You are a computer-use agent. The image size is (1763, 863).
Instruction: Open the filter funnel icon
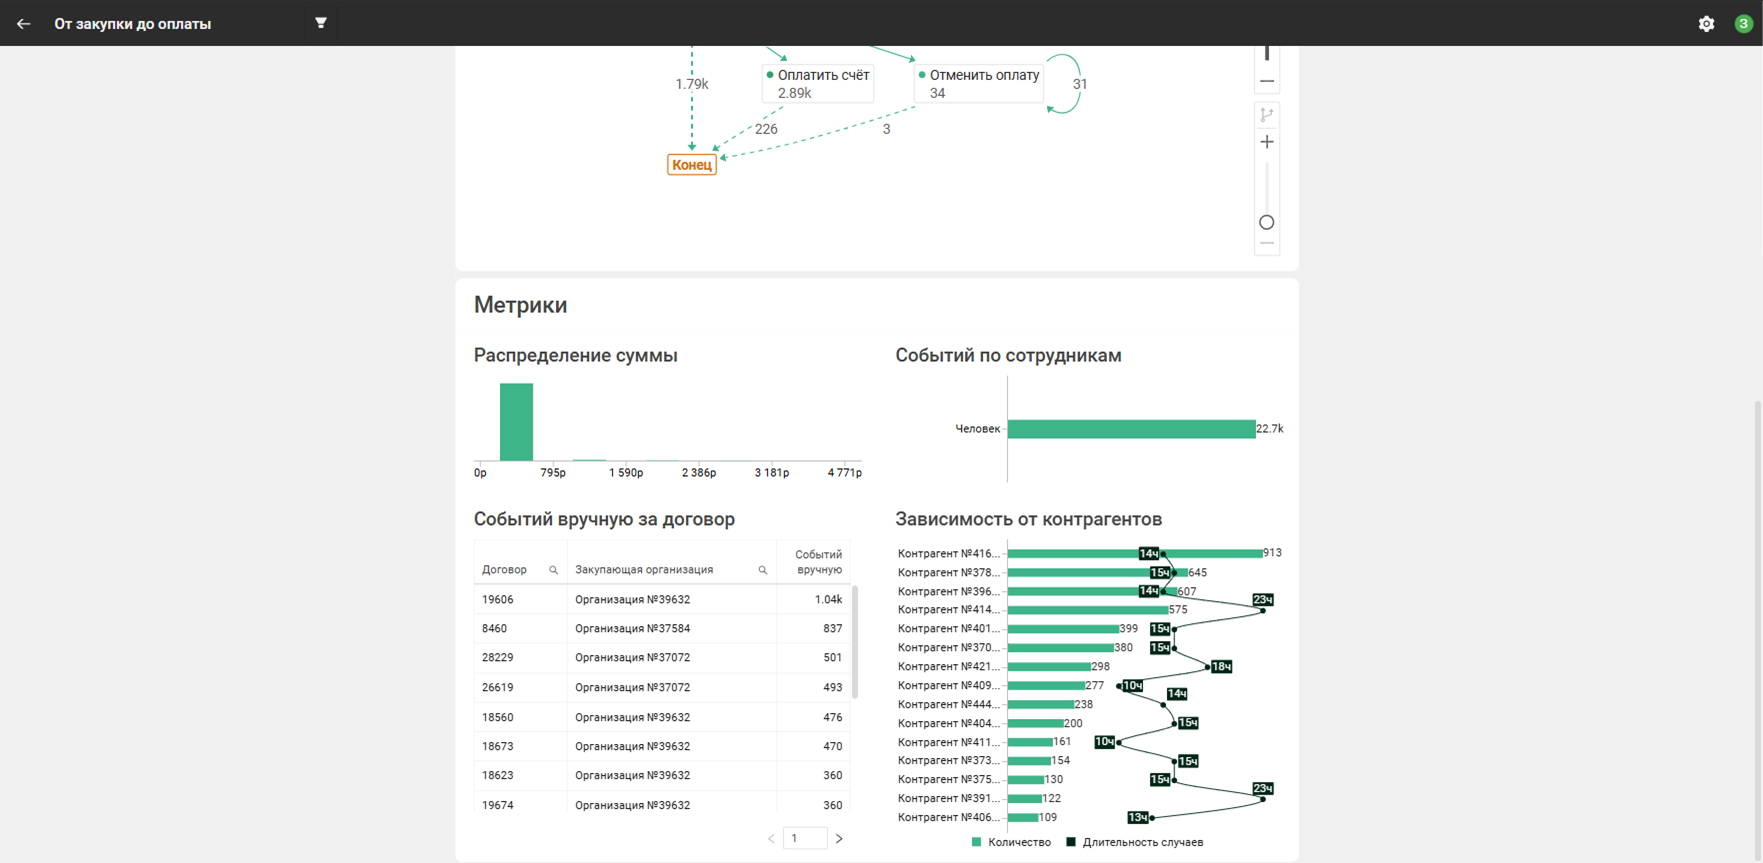[x=321, y=23]
